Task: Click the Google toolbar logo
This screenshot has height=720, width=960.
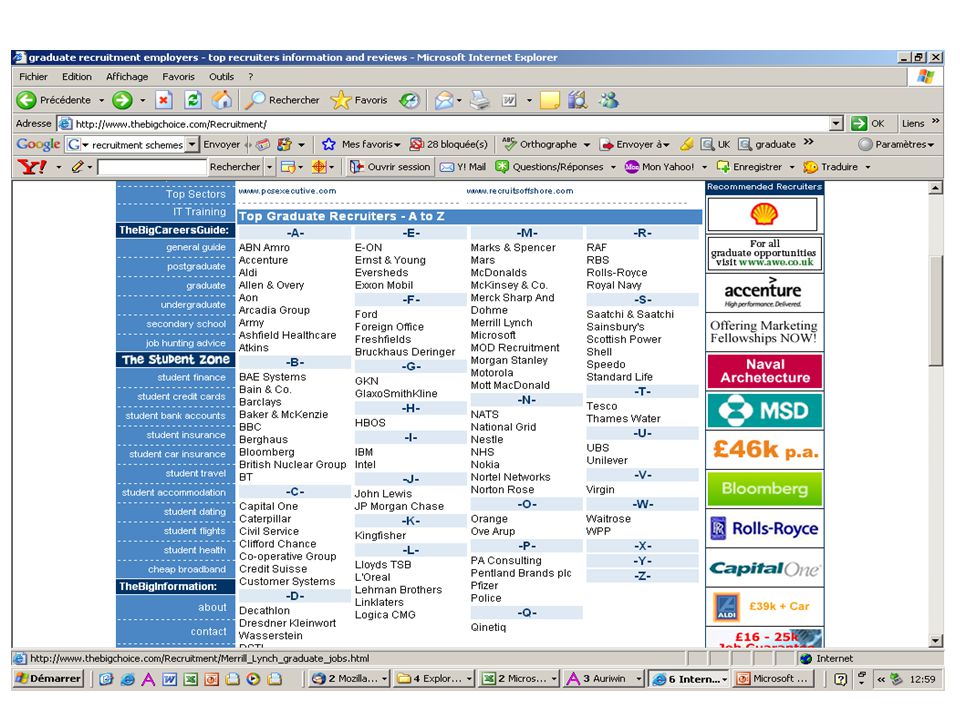Action: [x=38, y=144]
